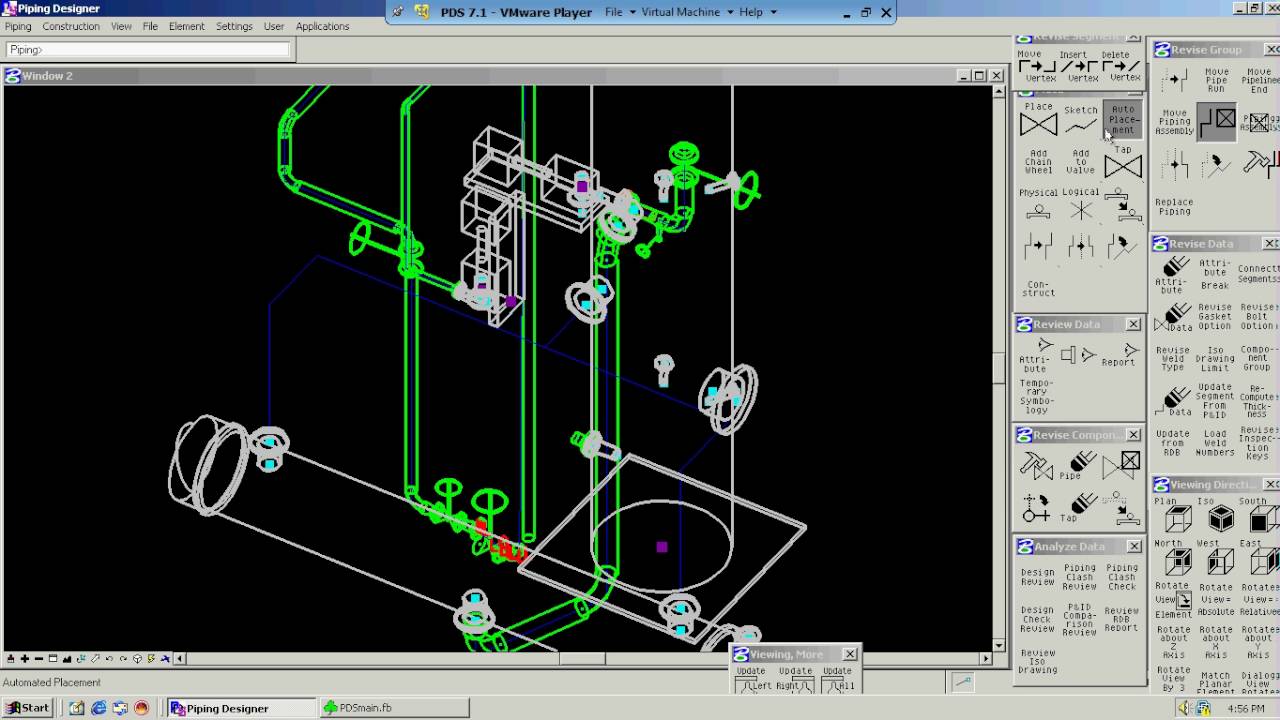Screen dimensions: 1280x720
Task: Click Piping Clash Review button
Action: pyautogui.click(x=1079, y=577)
